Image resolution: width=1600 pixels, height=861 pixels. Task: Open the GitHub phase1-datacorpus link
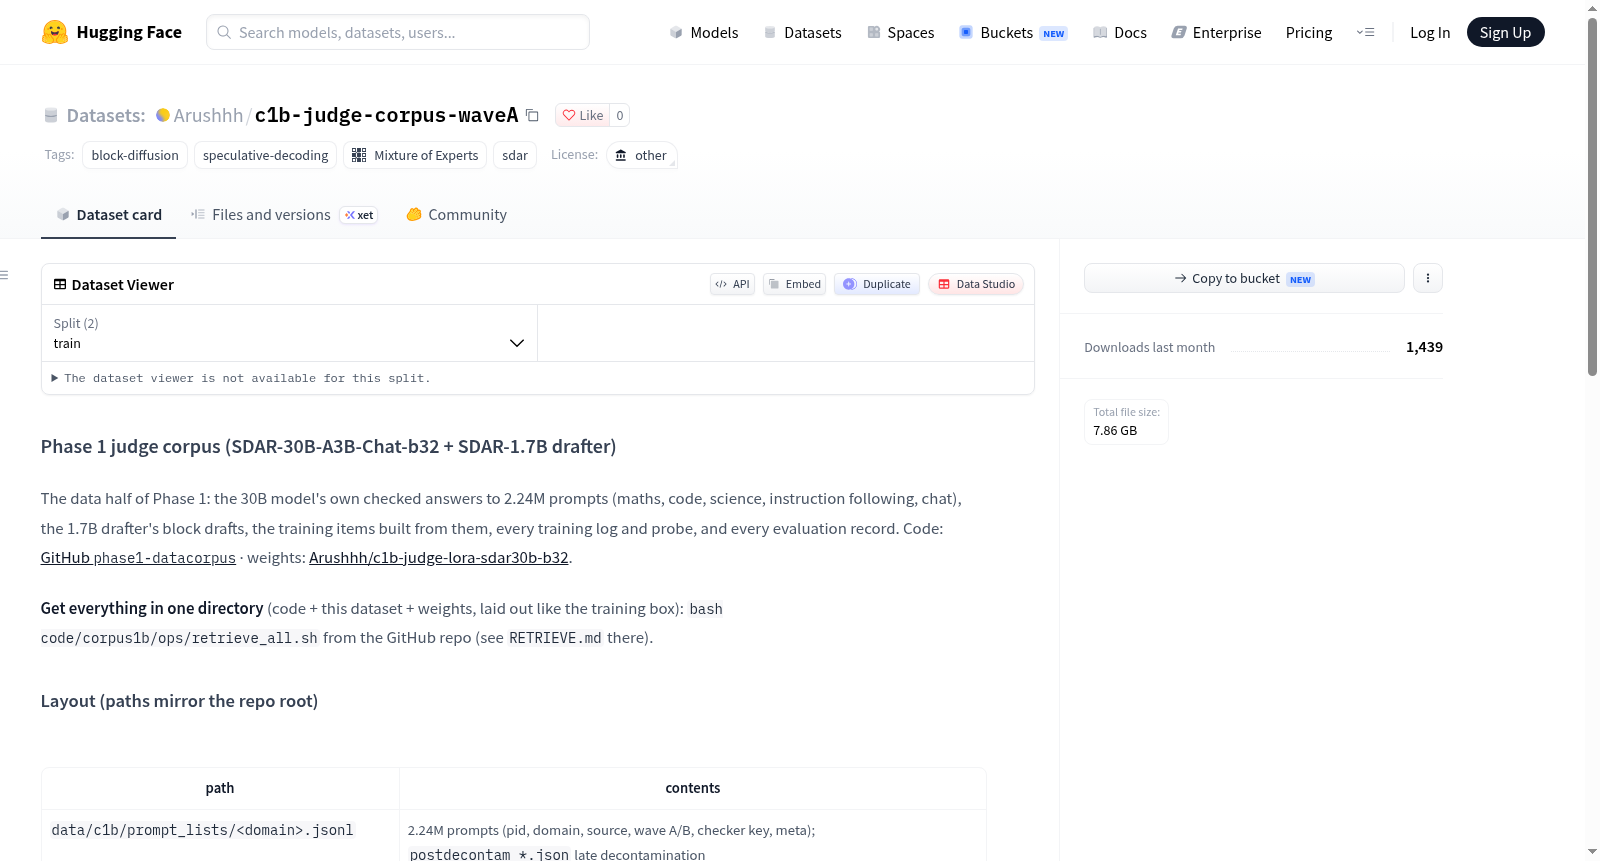[x=138, y=558]
